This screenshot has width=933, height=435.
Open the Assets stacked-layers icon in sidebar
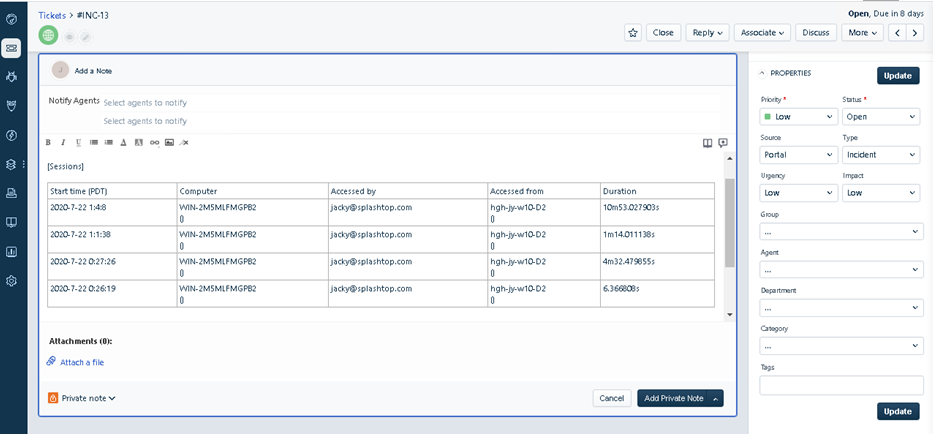pos(11,164)
